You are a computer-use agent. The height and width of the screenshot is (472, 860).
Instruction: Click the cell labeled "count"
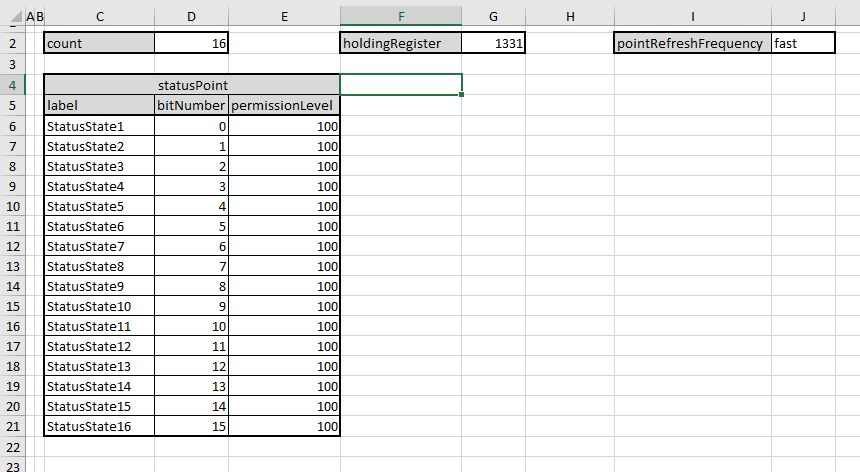[x=99, y=44]
